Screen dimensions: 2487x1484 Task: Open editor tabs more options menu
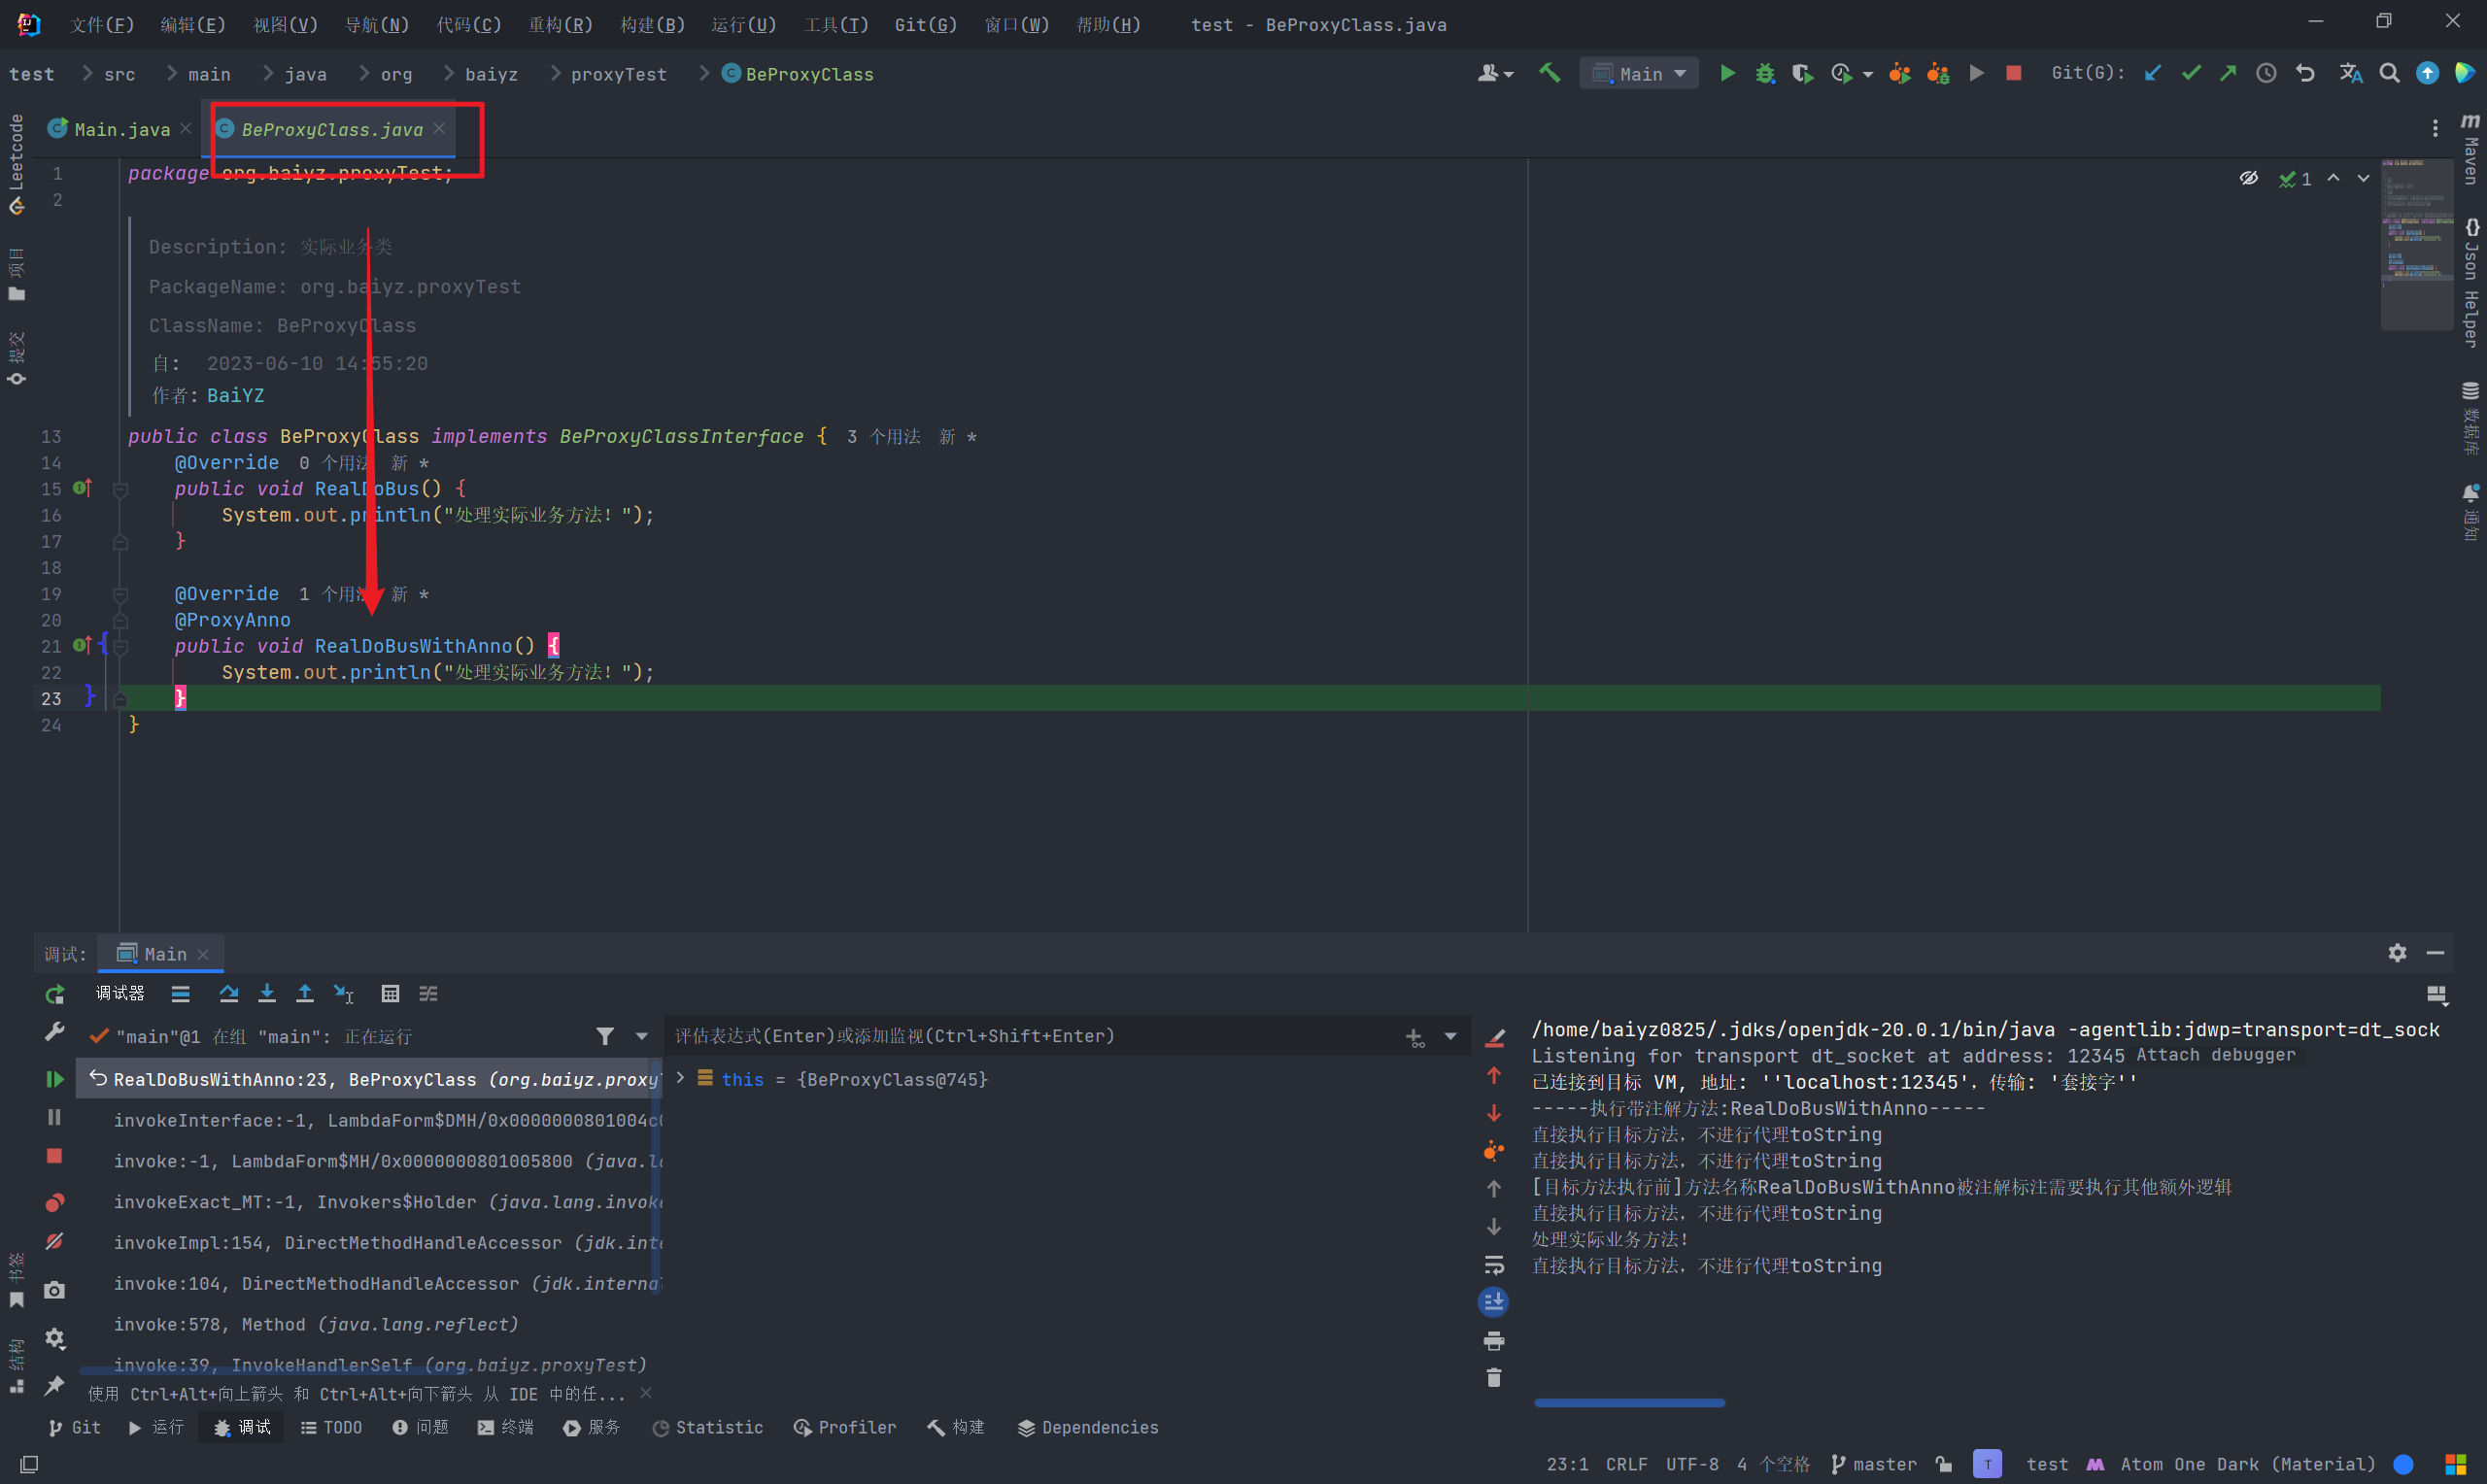click(2435, 128)
